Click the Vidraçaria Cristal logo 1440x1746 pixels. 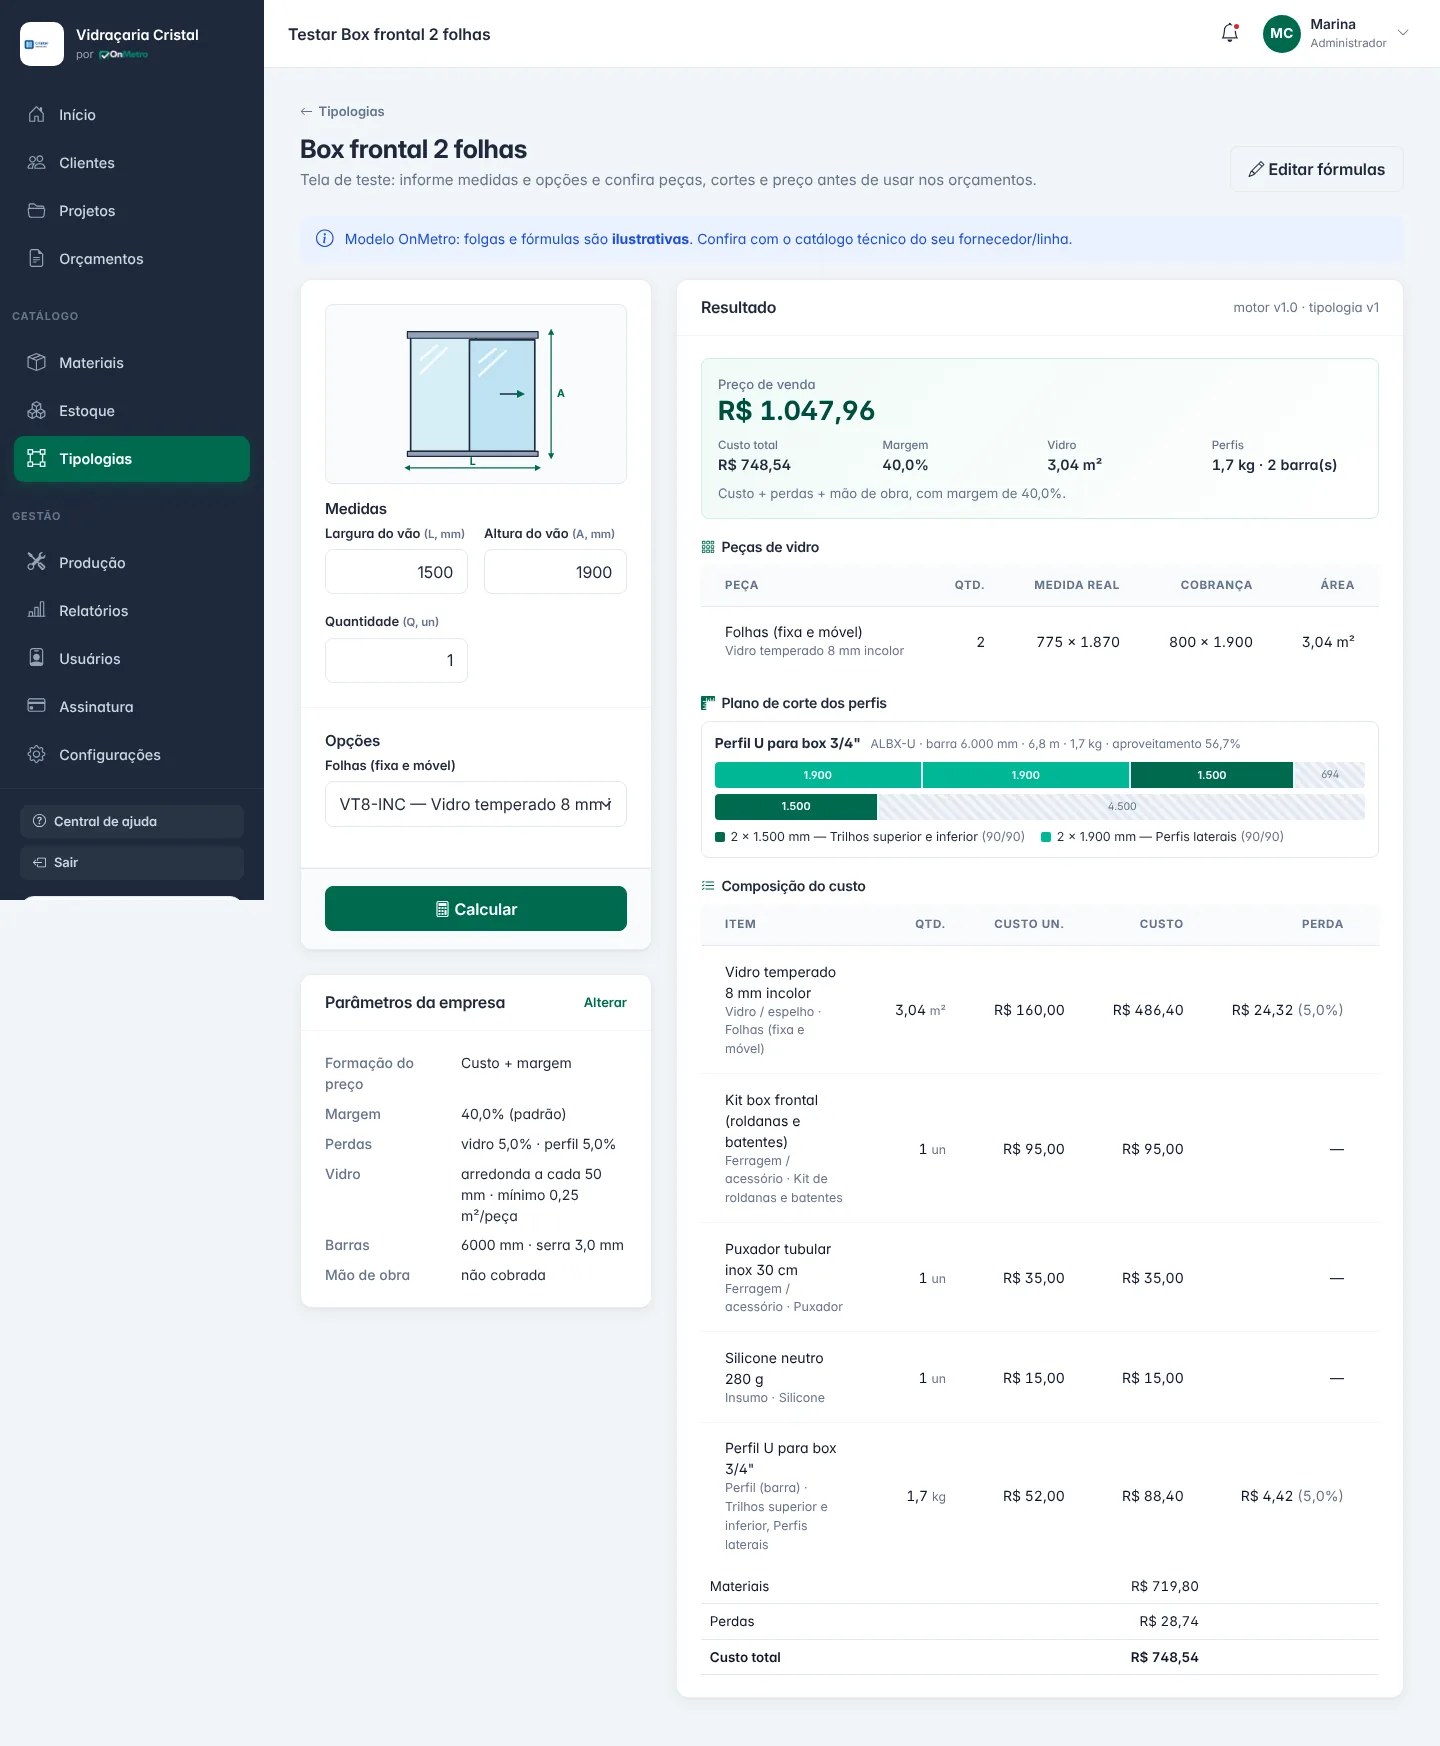tap(42, 44)
